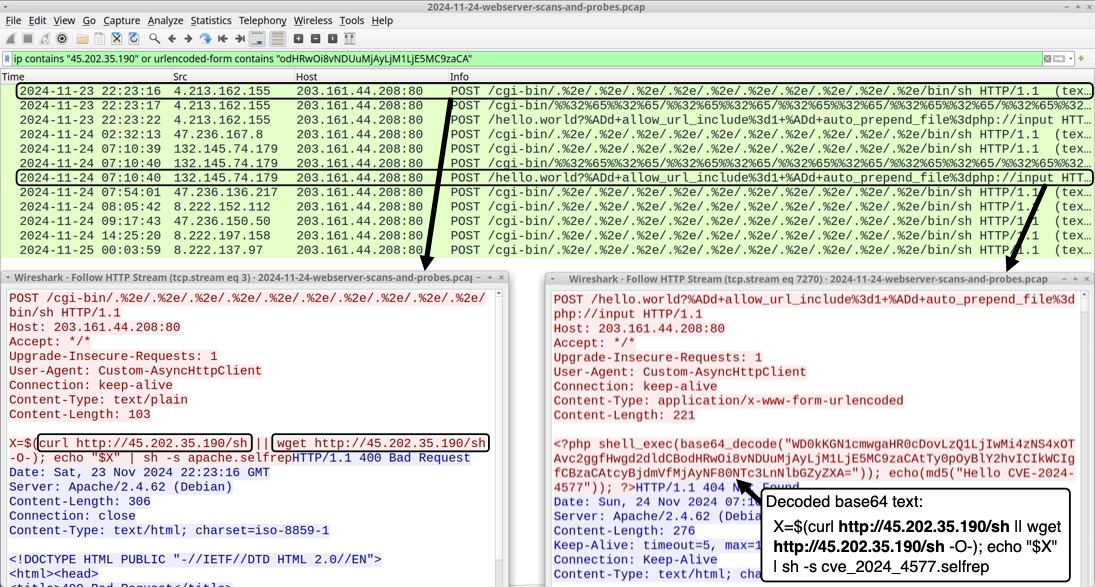Viewport: 1095px width, 587px height.
Task: Go to previous packet arrow icon
Action: pyautogui.click(x=172, y=39)
